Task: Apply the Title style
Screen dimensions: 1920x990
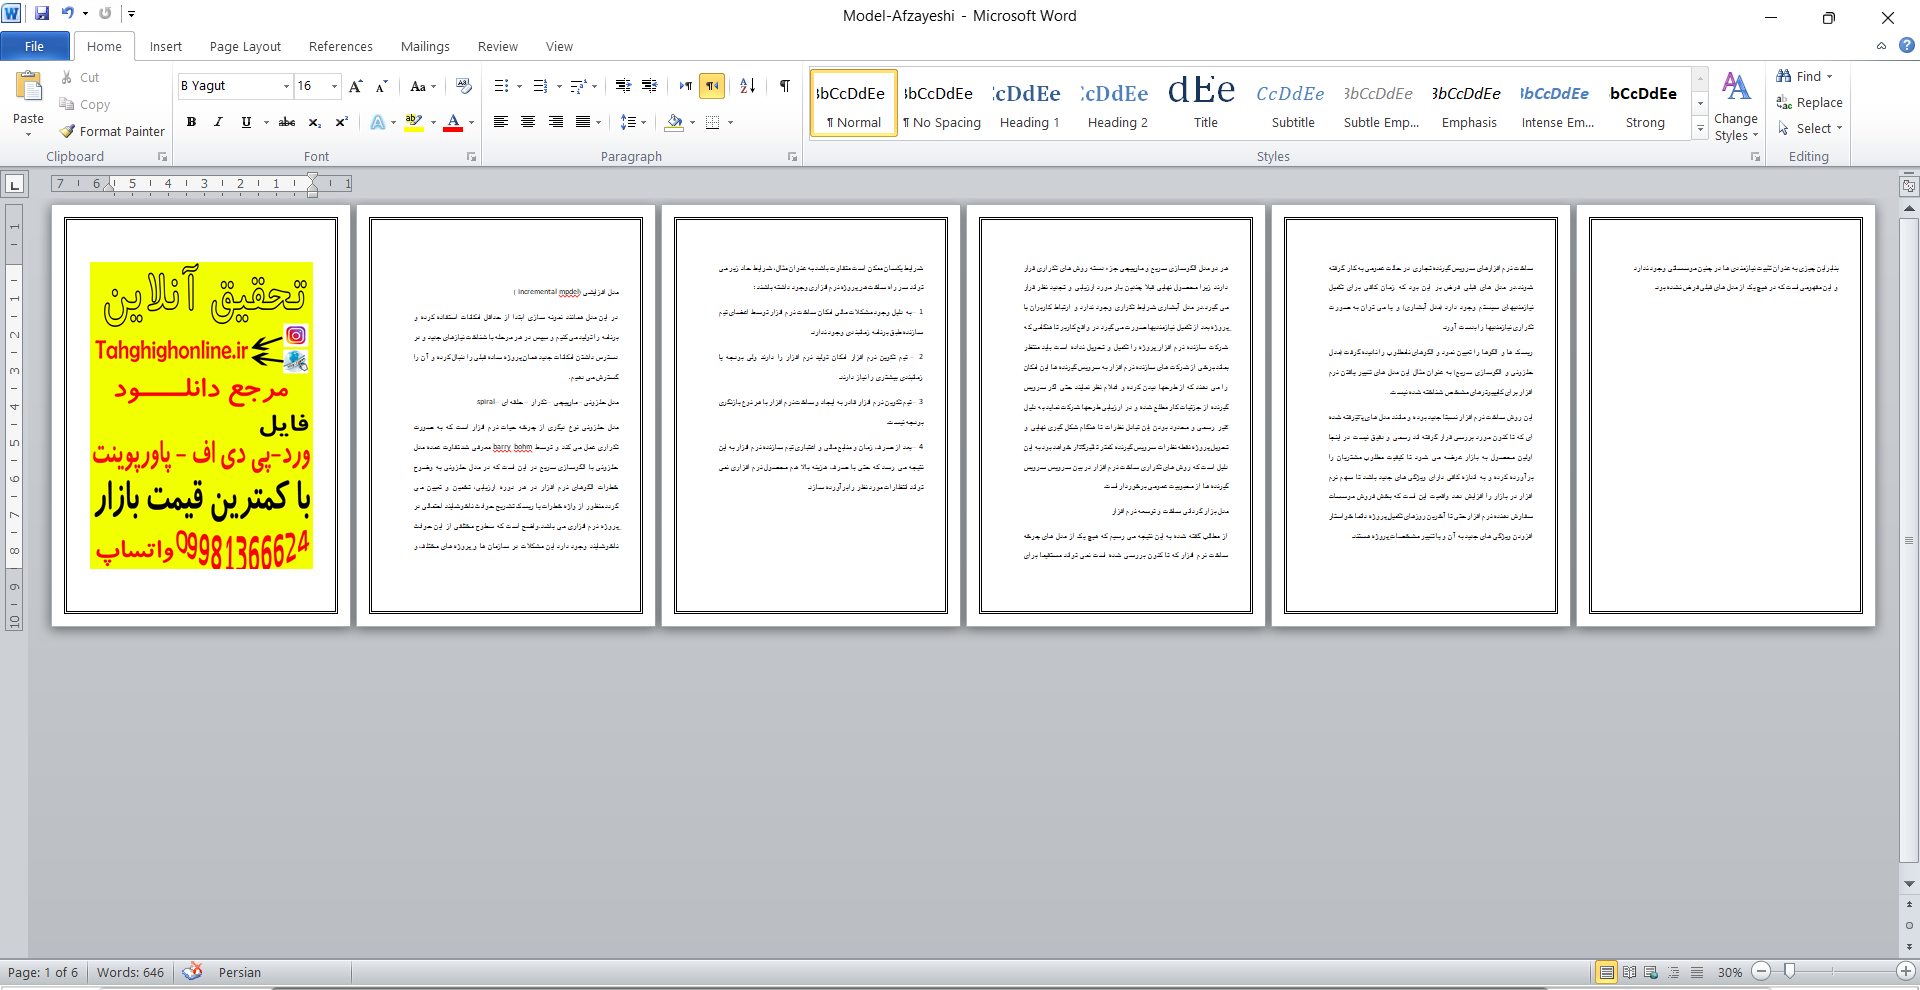Action: pyautogui.click(x=1205, y=102)
